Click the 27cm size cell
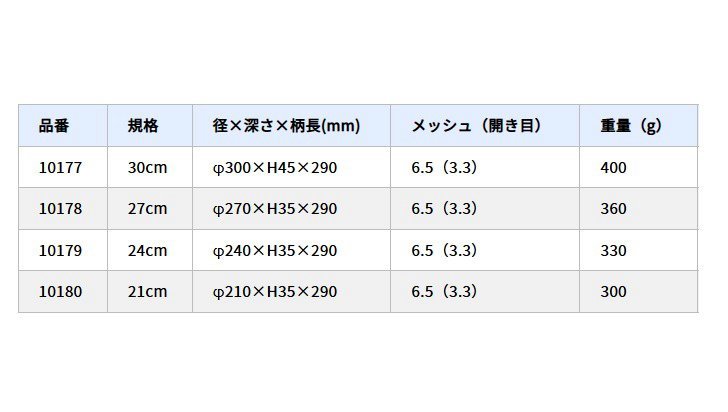This screenshot has height=412, width=728. [x=148, y=209]
